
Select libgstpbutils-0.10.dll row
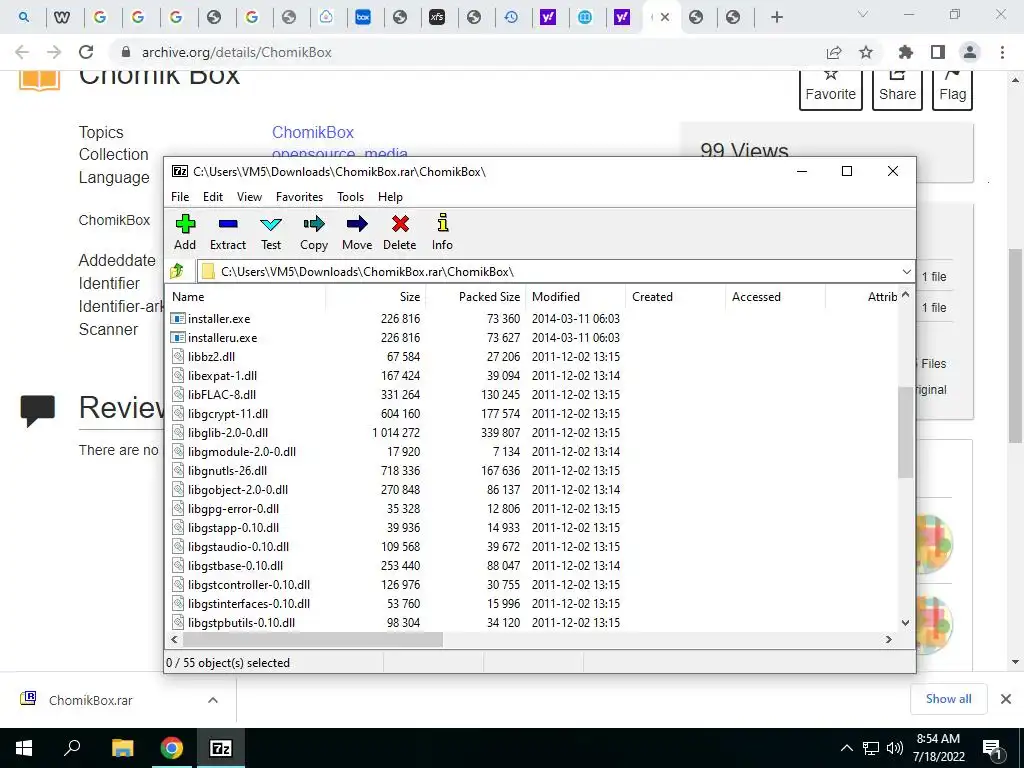(395, 622)
